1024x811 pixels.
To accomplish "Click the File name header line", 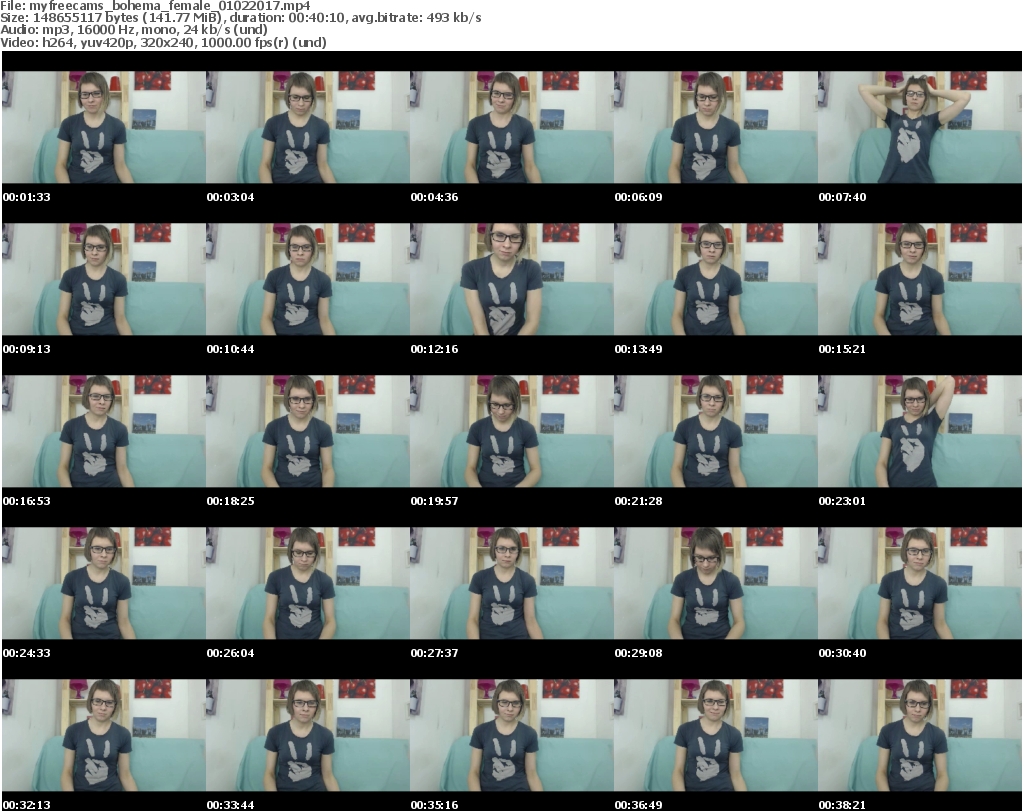I will pyautogui.click(x=155, y=6).
